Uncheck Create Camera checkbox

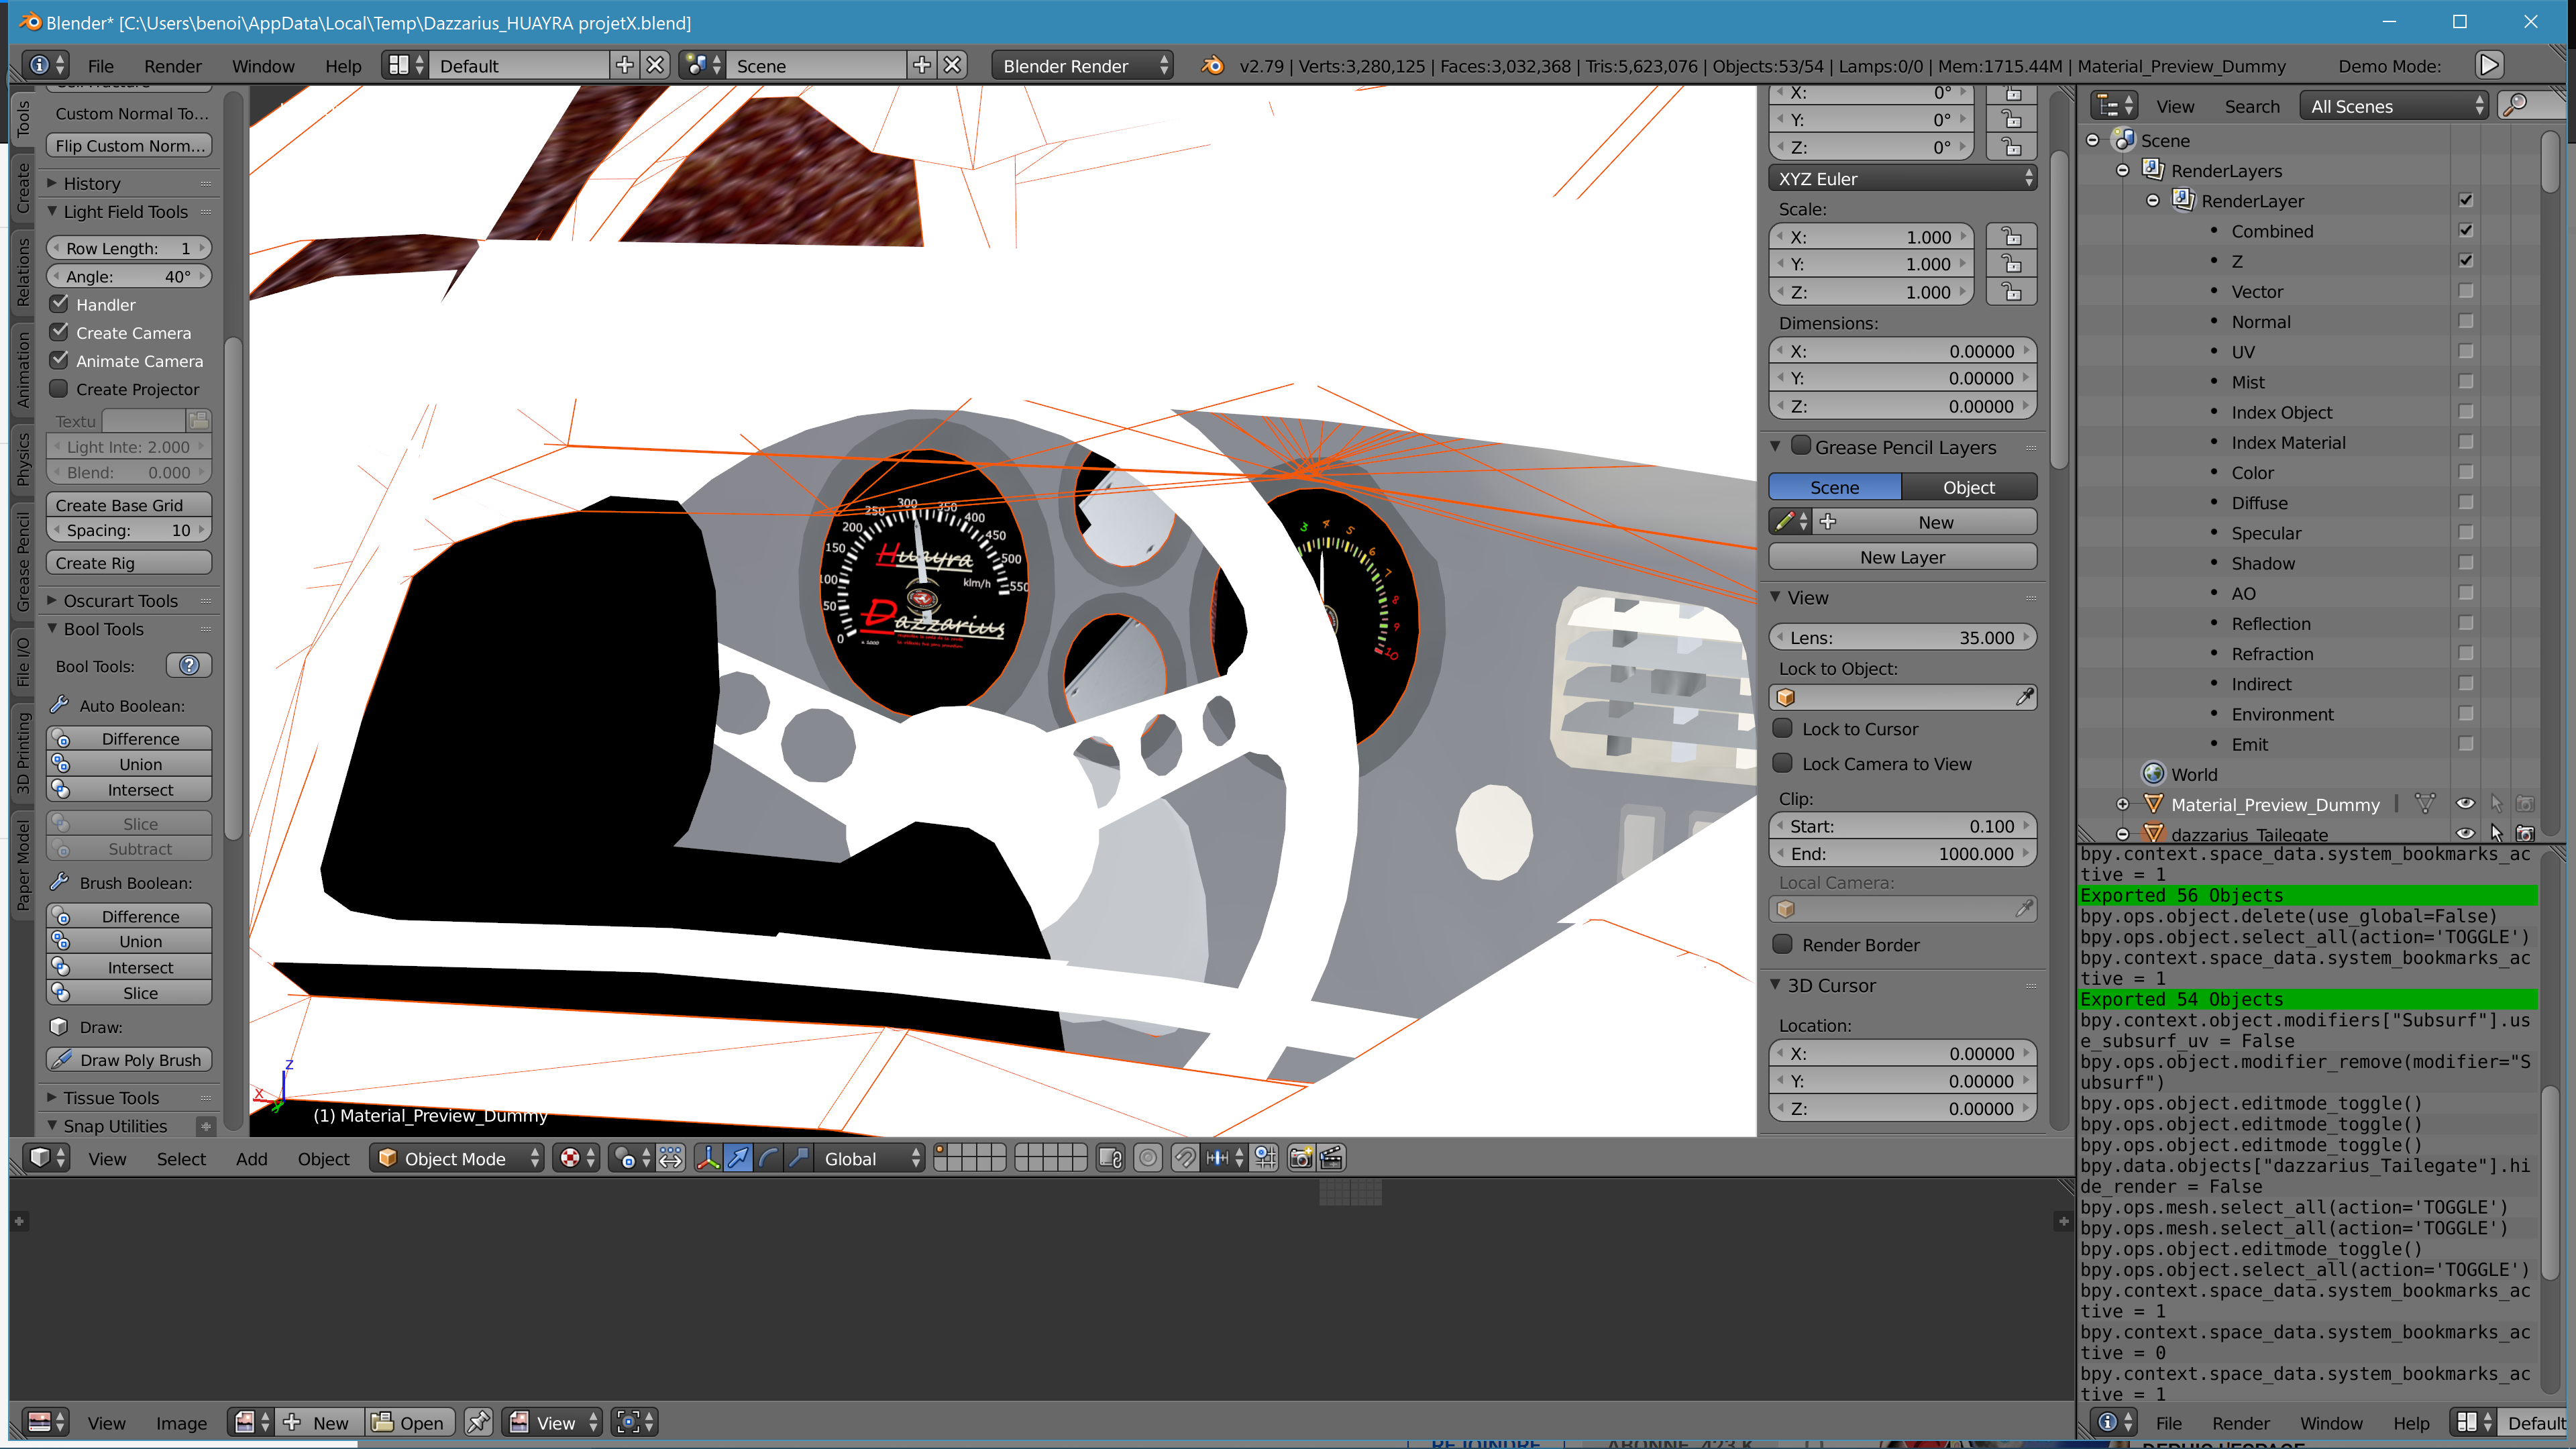pos(60,332)
